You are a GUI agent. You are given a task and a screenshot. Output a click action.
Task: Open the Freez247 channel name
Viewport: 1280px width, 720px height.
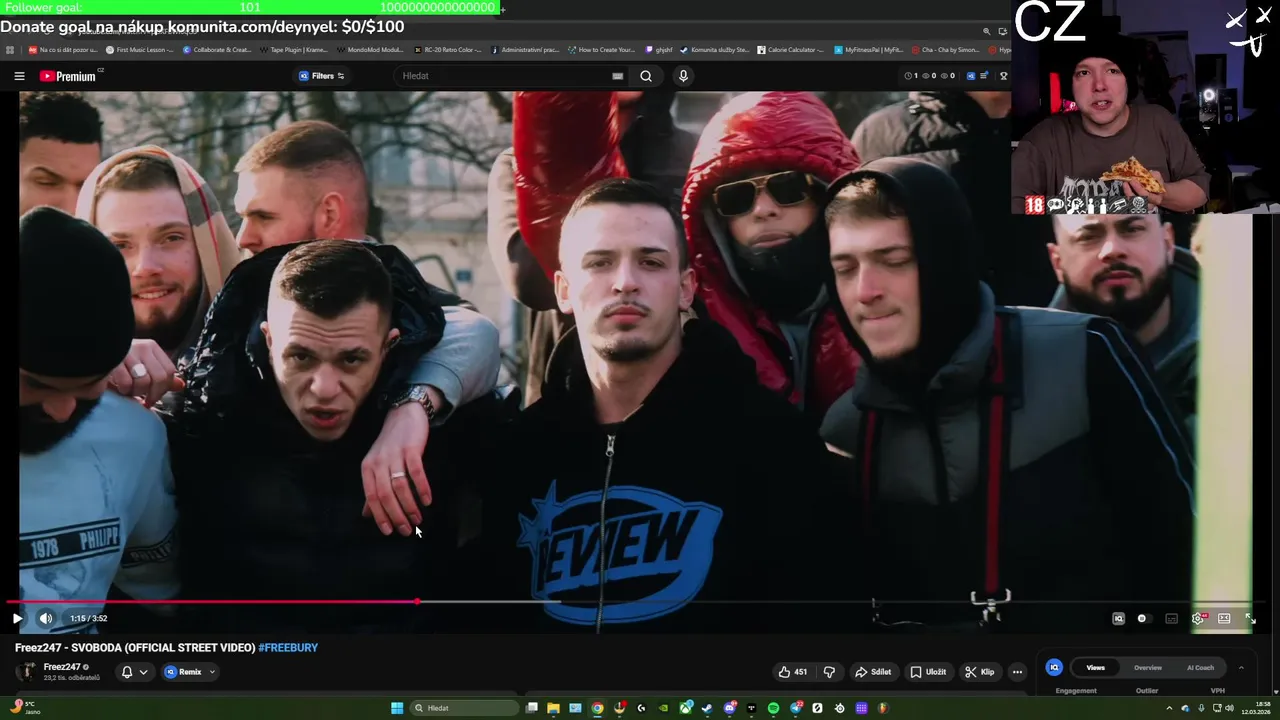(62, 667)
